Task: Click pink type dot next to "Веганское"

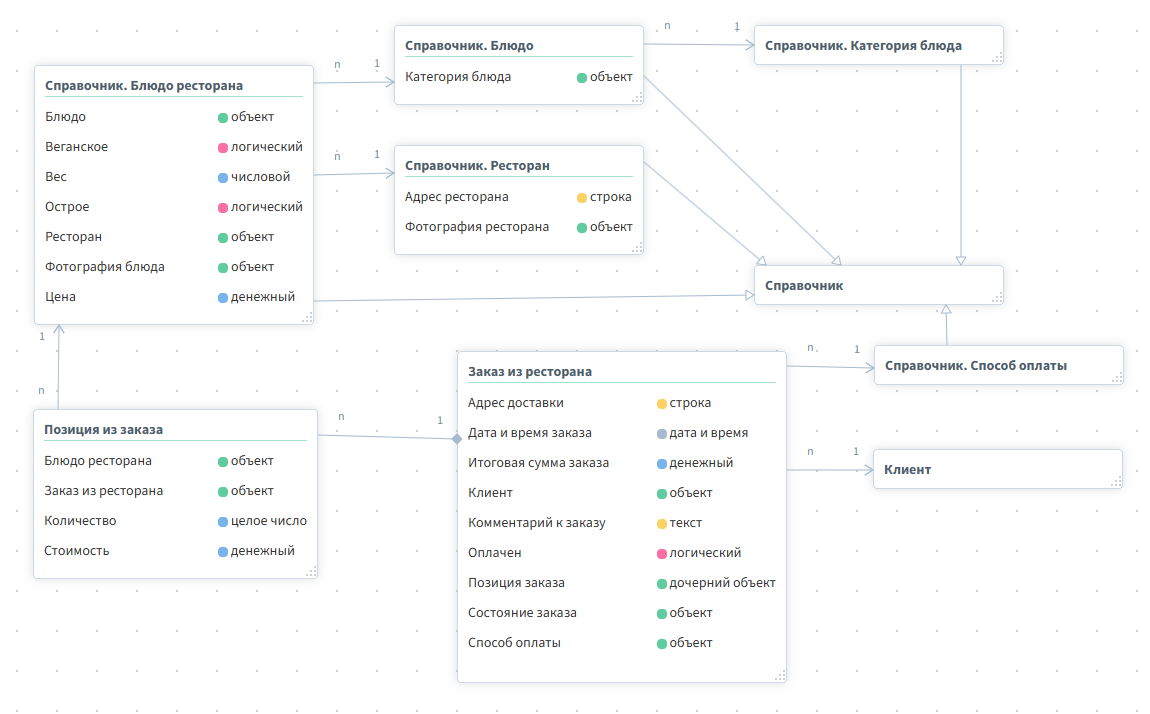Action: [x=223, y=148]
